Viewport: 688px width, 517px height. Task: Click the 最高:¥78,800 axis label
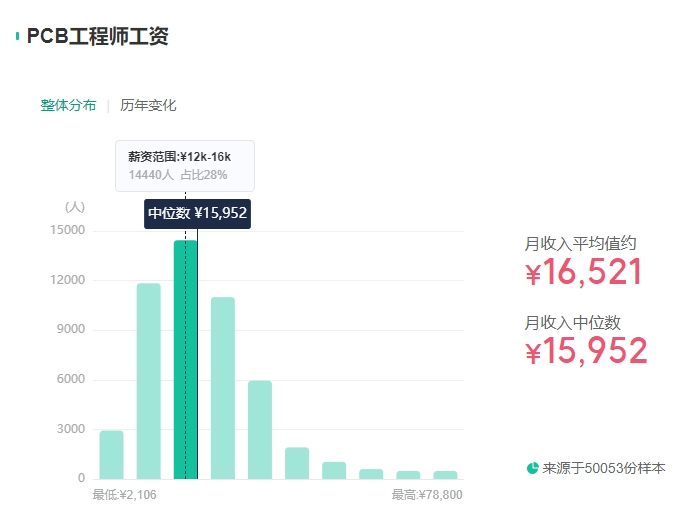(427, 495)
